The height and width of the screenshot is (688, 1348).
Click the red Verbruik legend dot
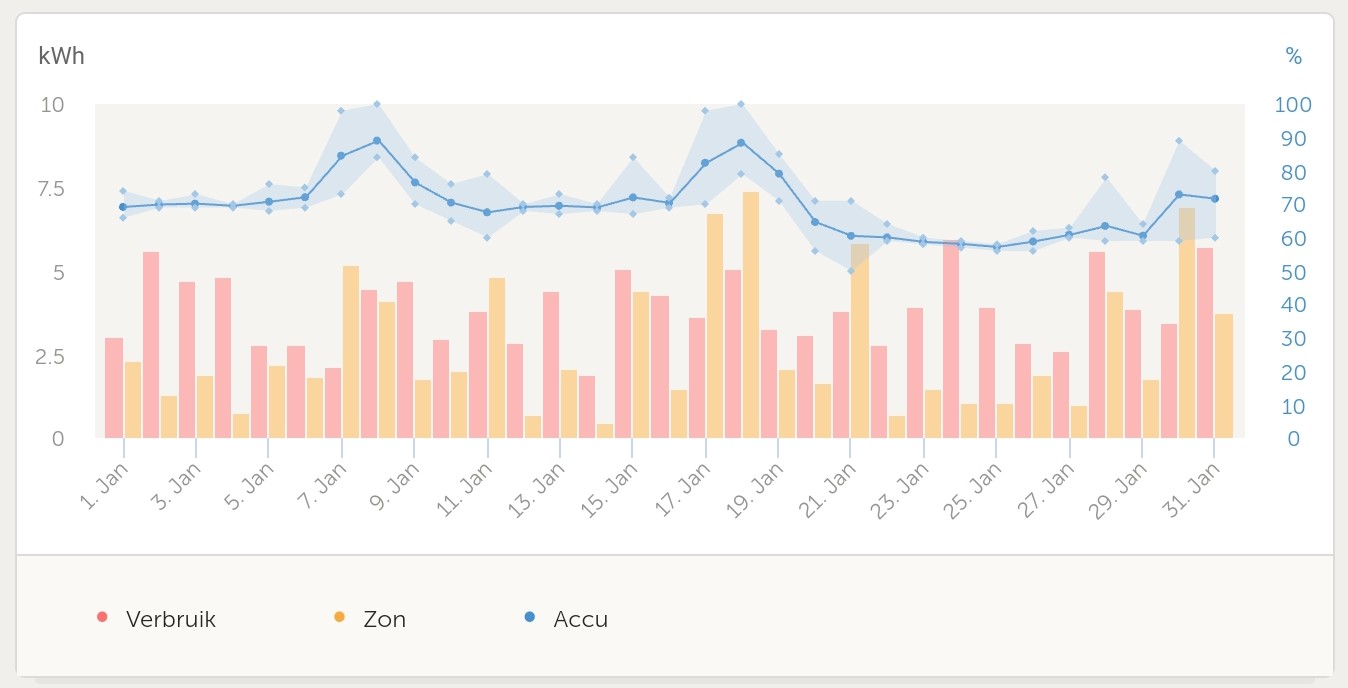click(102, 618)
